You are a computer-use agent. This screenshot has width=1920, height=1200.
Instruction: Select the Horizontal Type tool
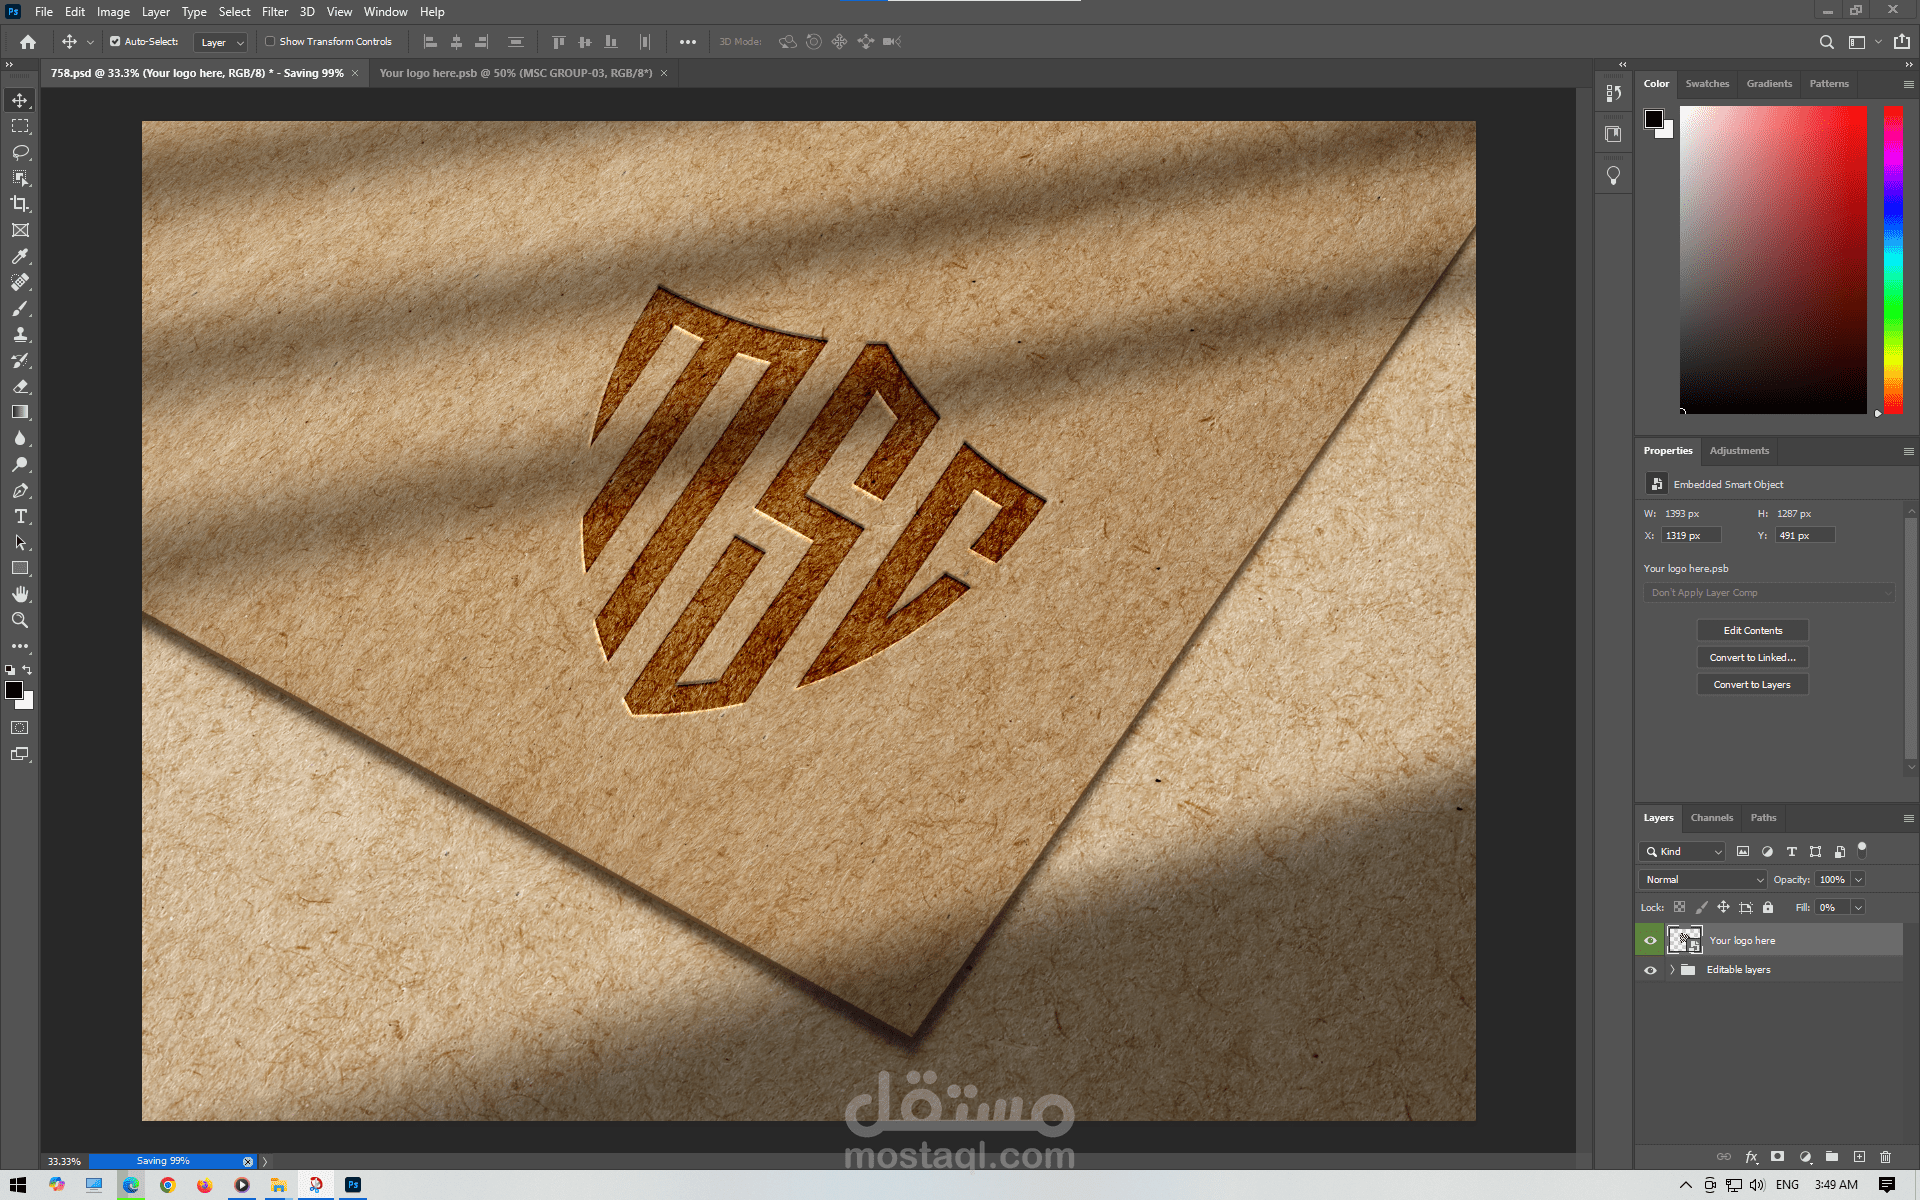[20, 516]
